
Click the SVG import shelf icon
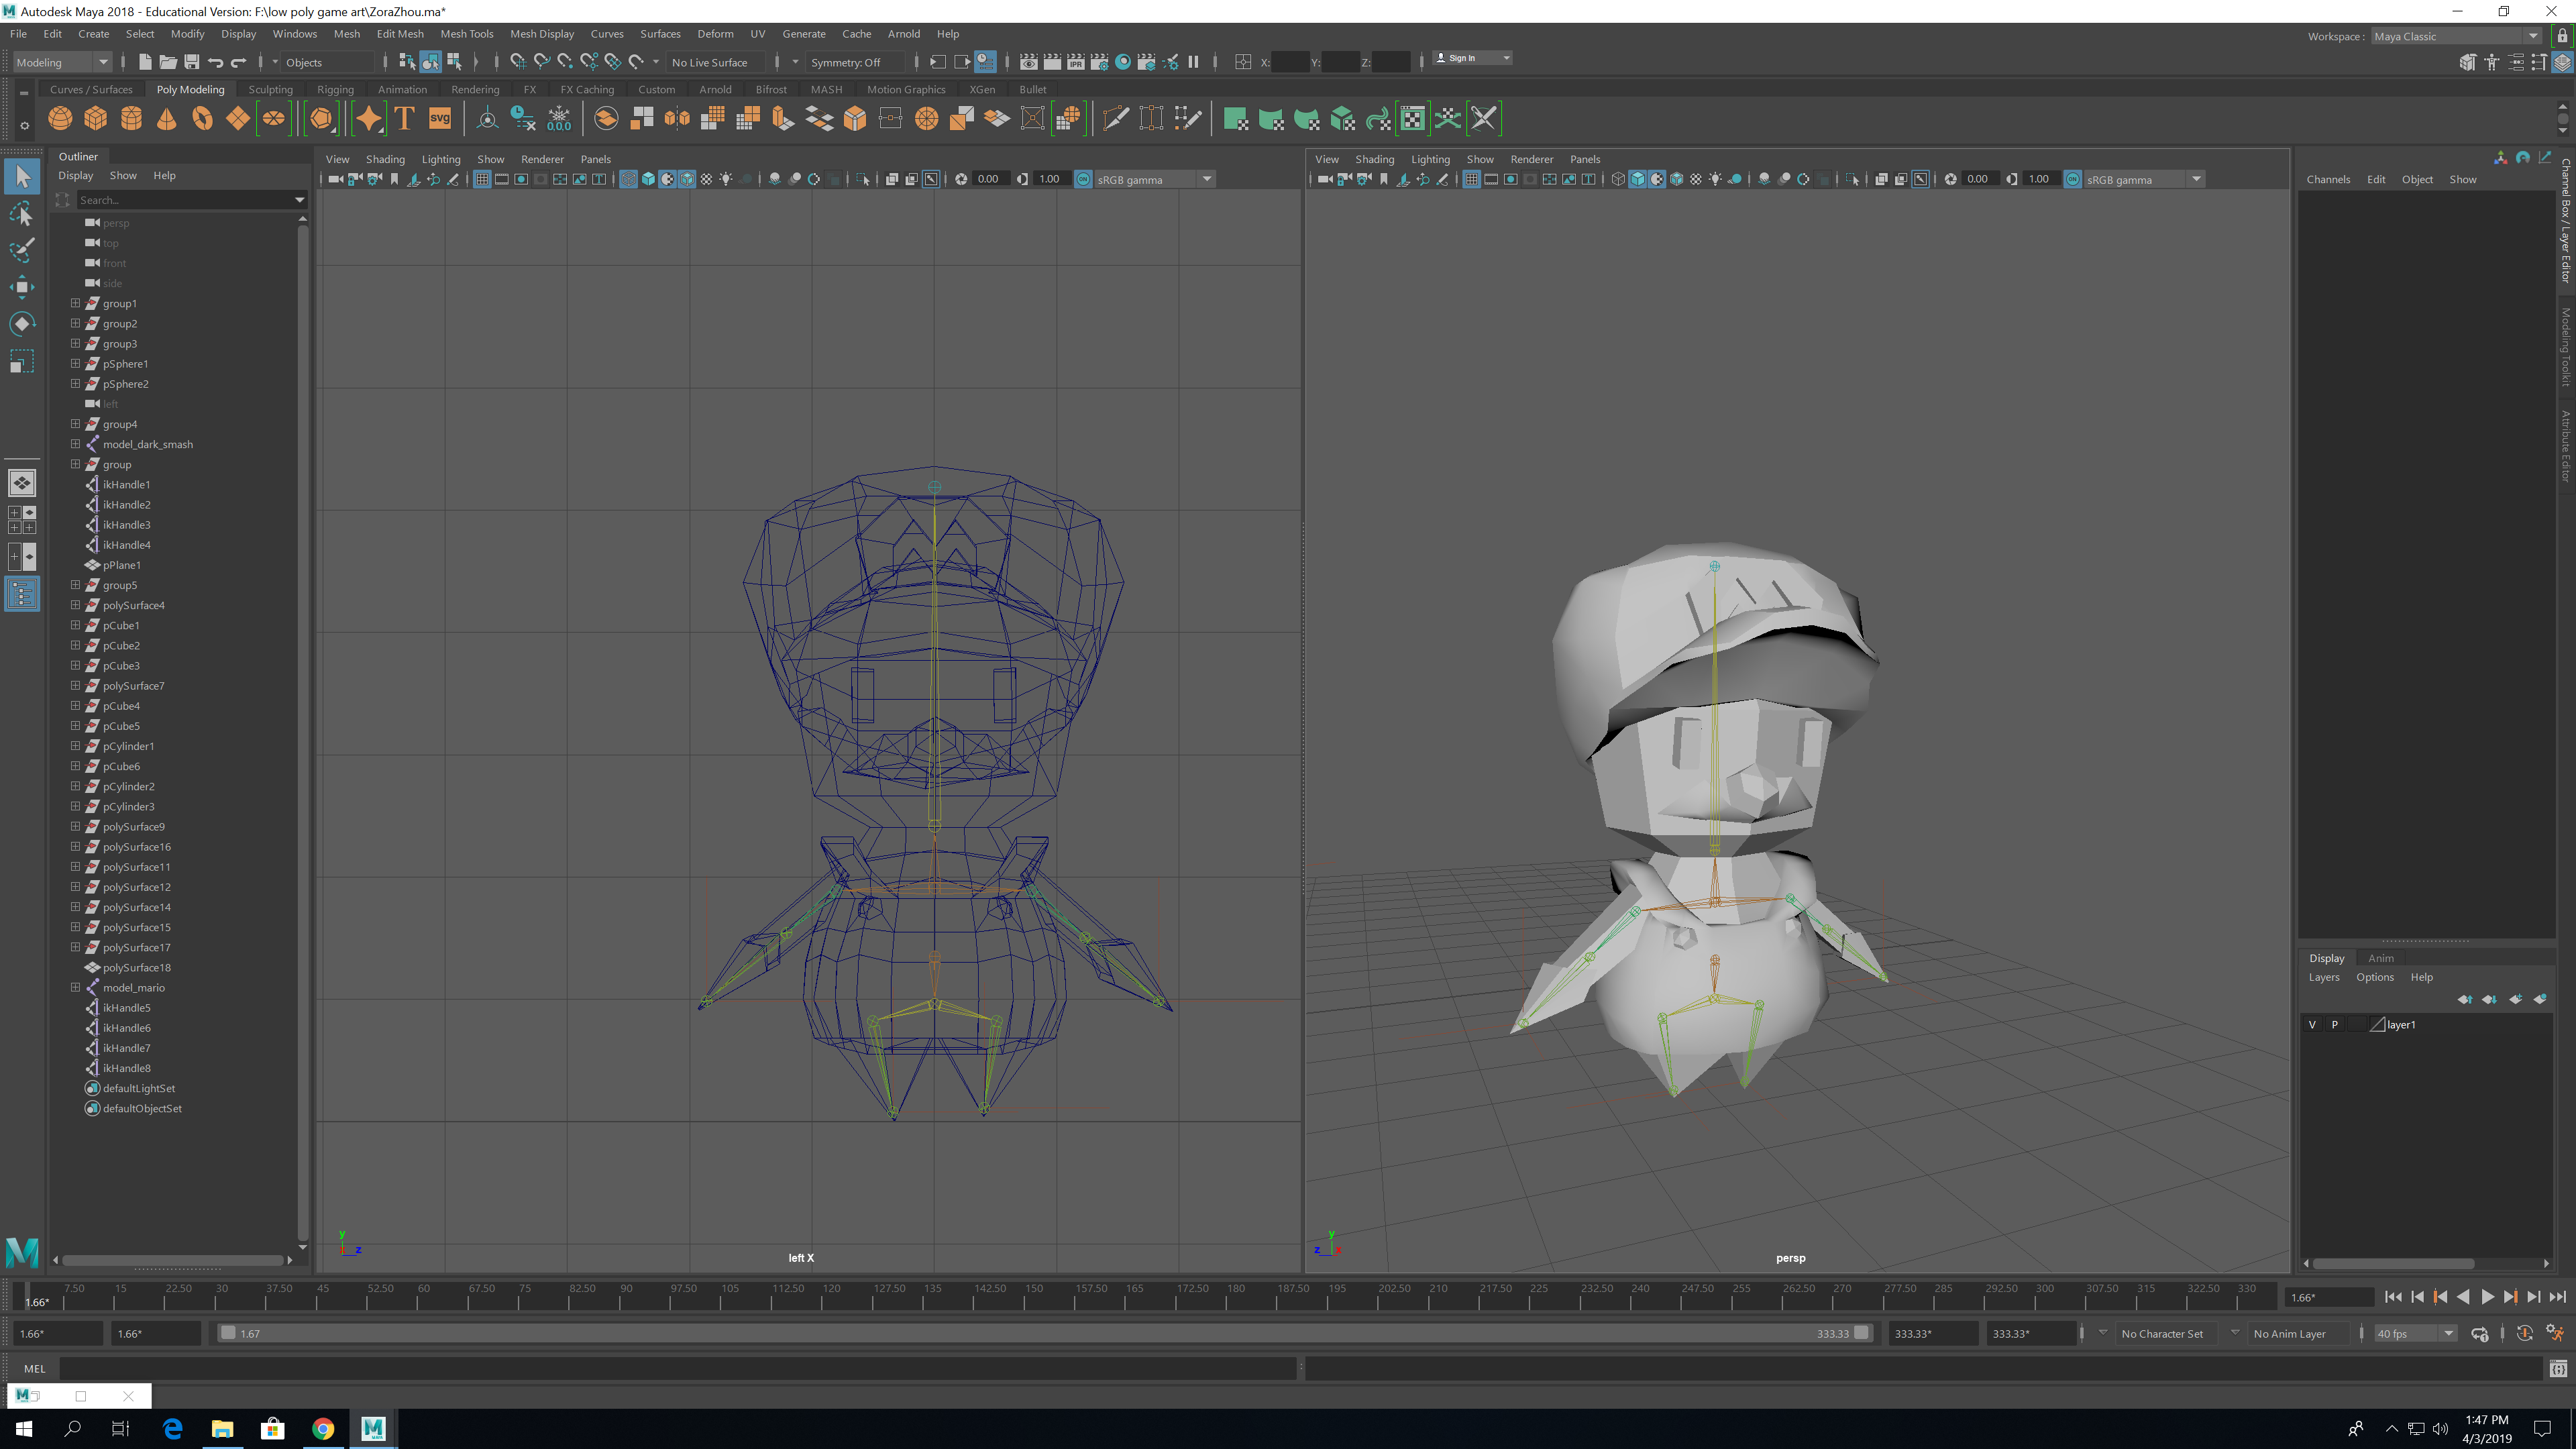(440, 119)
